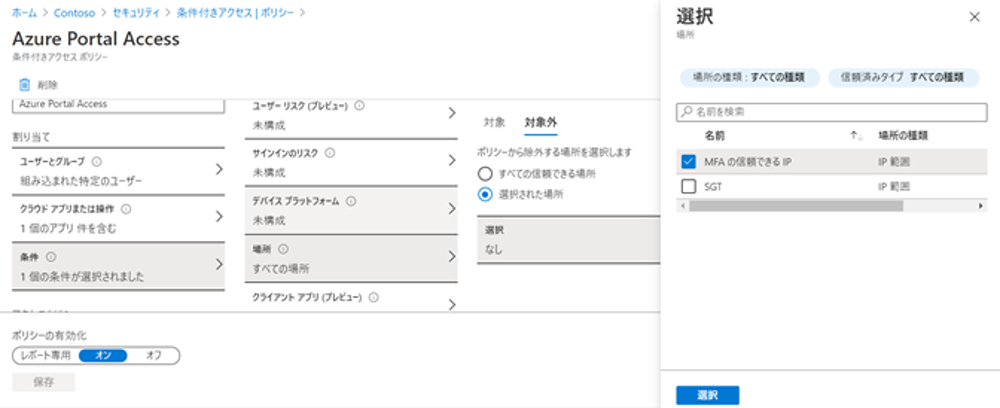
Task: Focus the 名前を検索 search field
Action: 831,112
